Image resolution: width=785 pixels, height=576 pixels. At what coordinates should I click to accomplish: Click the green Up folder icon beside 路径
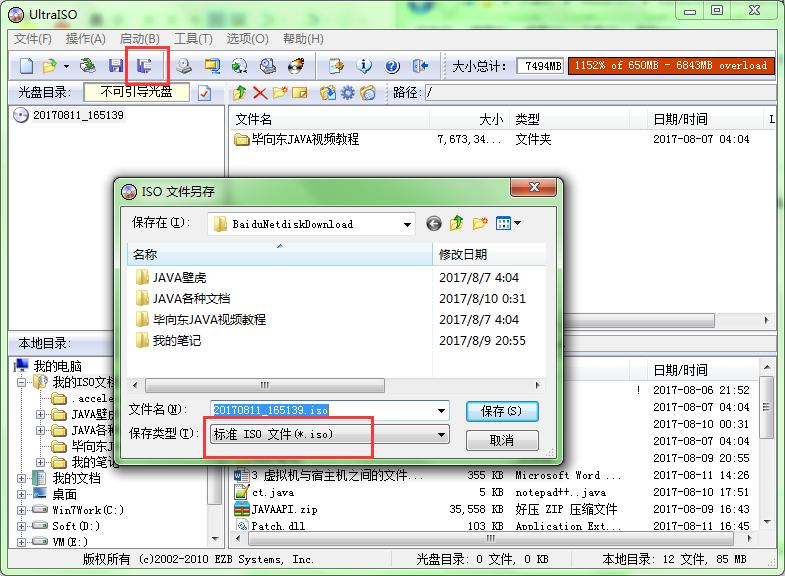tap(240, 93)
